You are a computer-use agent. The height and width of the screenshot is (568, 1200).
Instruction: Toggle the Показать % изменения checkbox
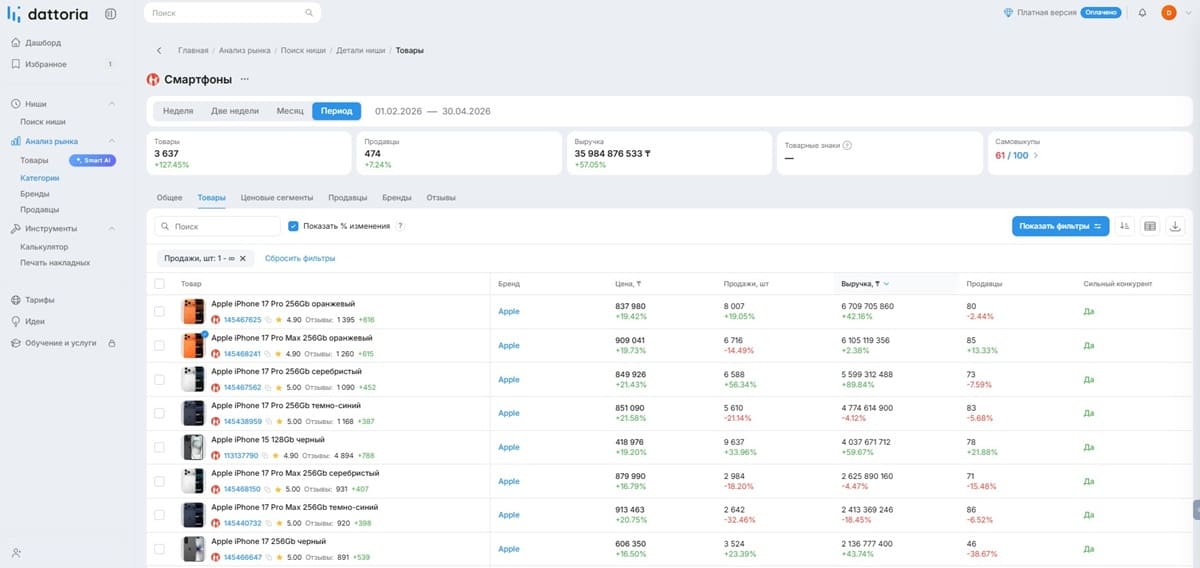(x=293, y=226)
